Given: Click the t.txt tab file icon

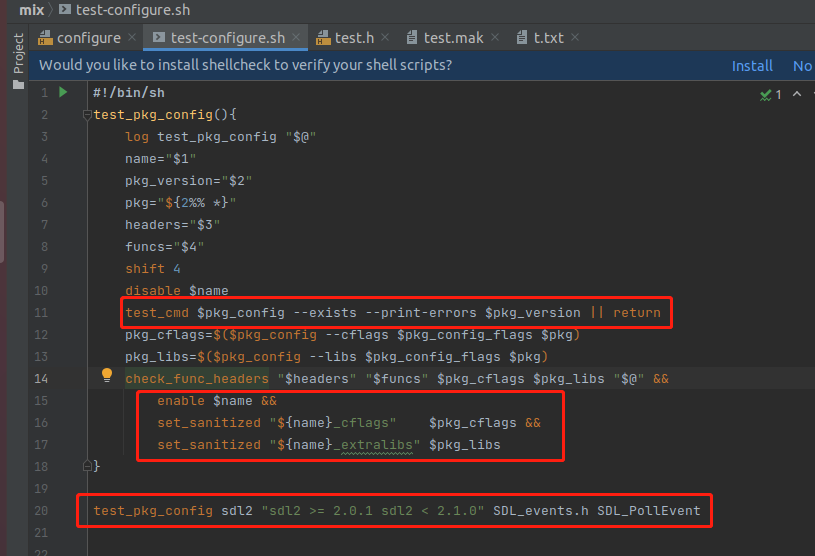Looking at the screenshot, I should click(x=522, y=37).
